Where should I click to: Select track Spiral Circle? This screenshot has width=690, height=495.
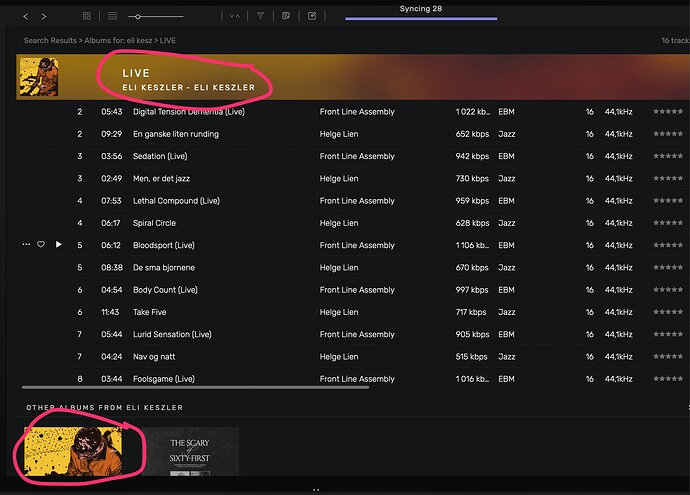coord(154,223)
